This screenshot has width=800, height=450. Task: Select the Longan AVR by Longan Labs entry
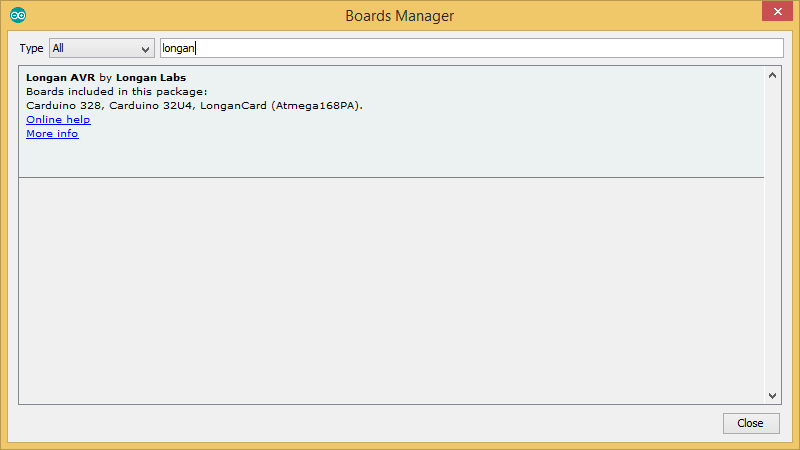391,122
